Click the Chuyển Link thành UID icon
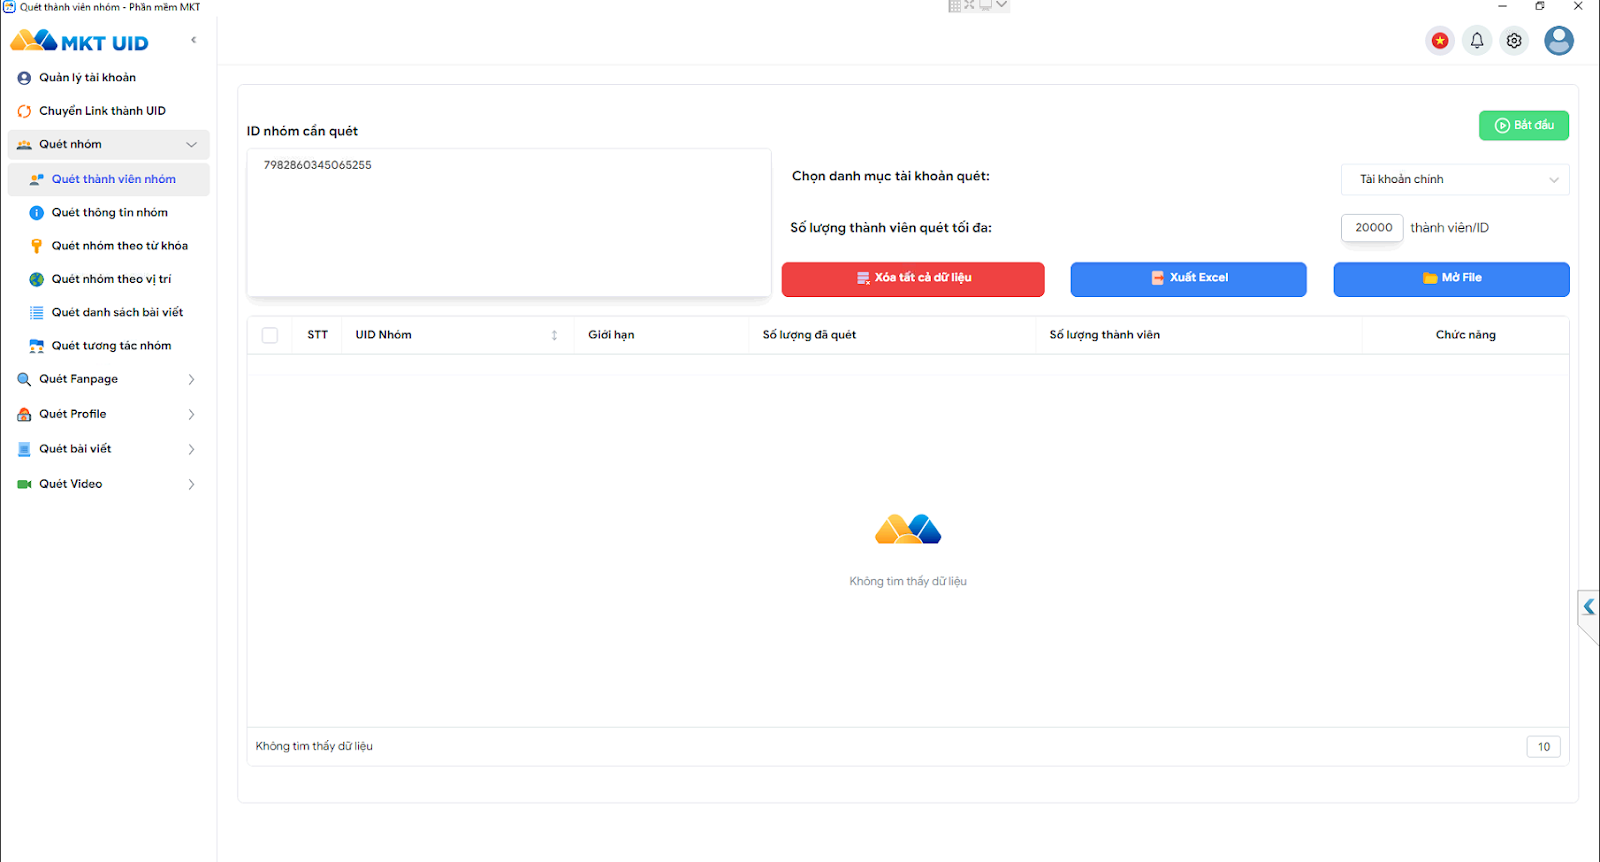The height and width of the screenshot is (862, 1600). click(24, 111)
